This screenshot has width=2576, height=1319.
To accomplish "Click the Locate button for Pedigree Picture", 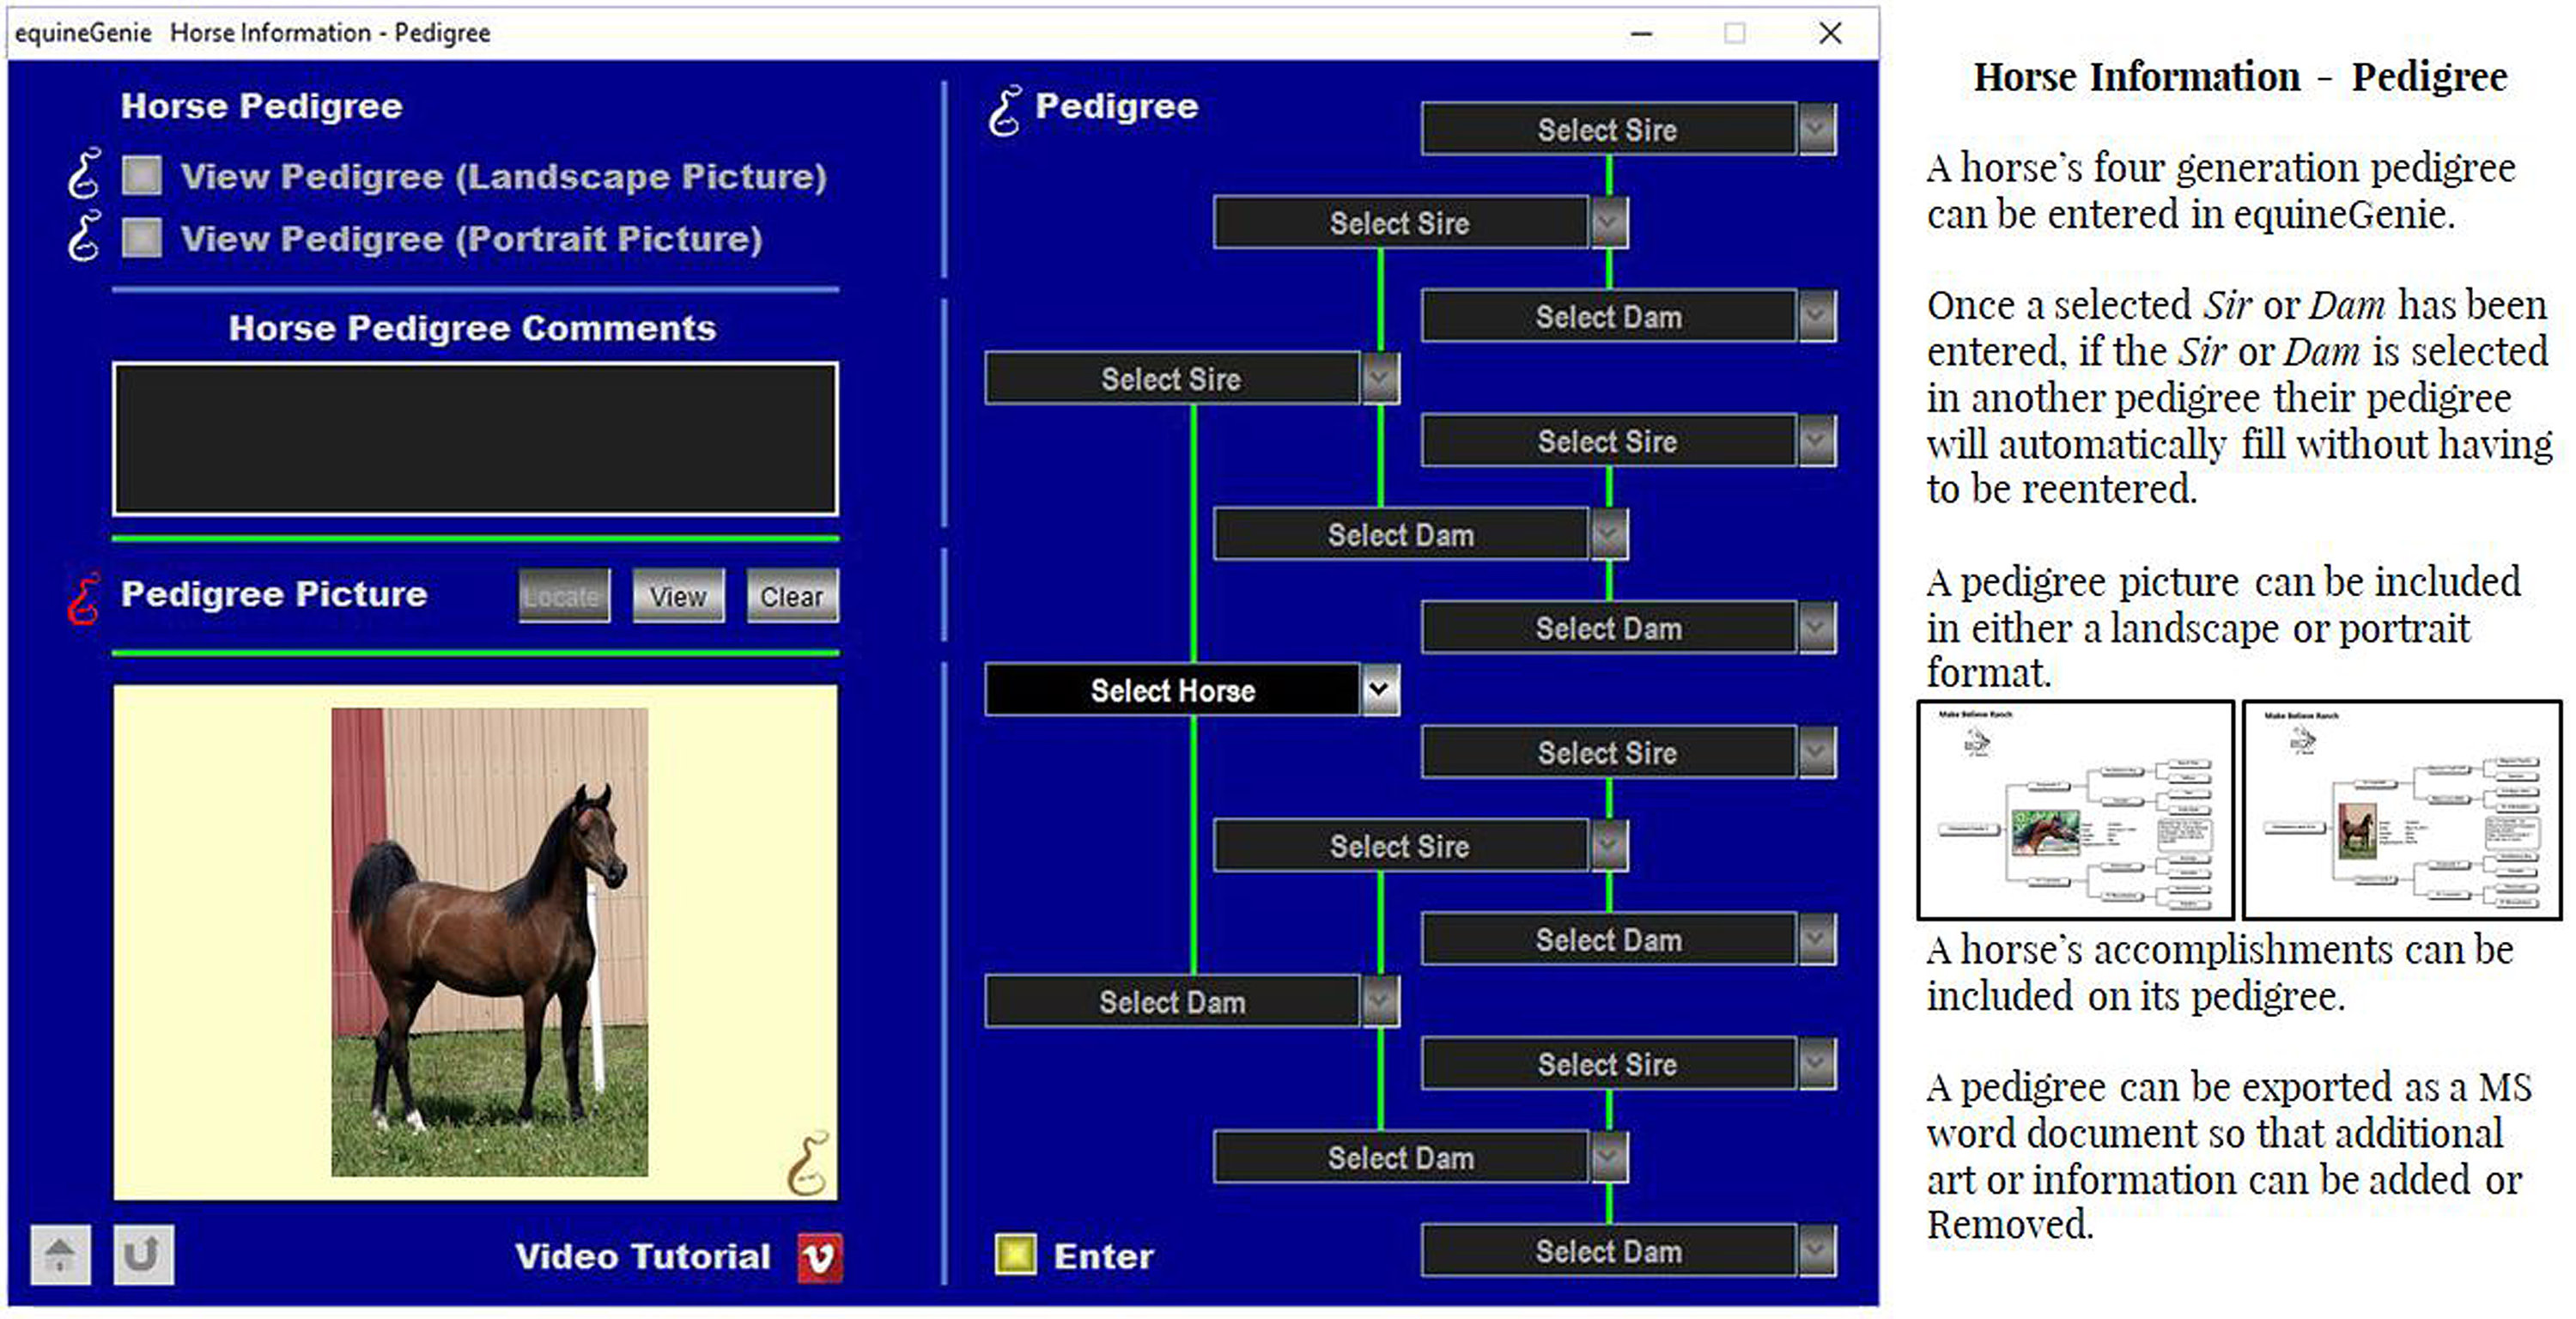I will 567,596.
